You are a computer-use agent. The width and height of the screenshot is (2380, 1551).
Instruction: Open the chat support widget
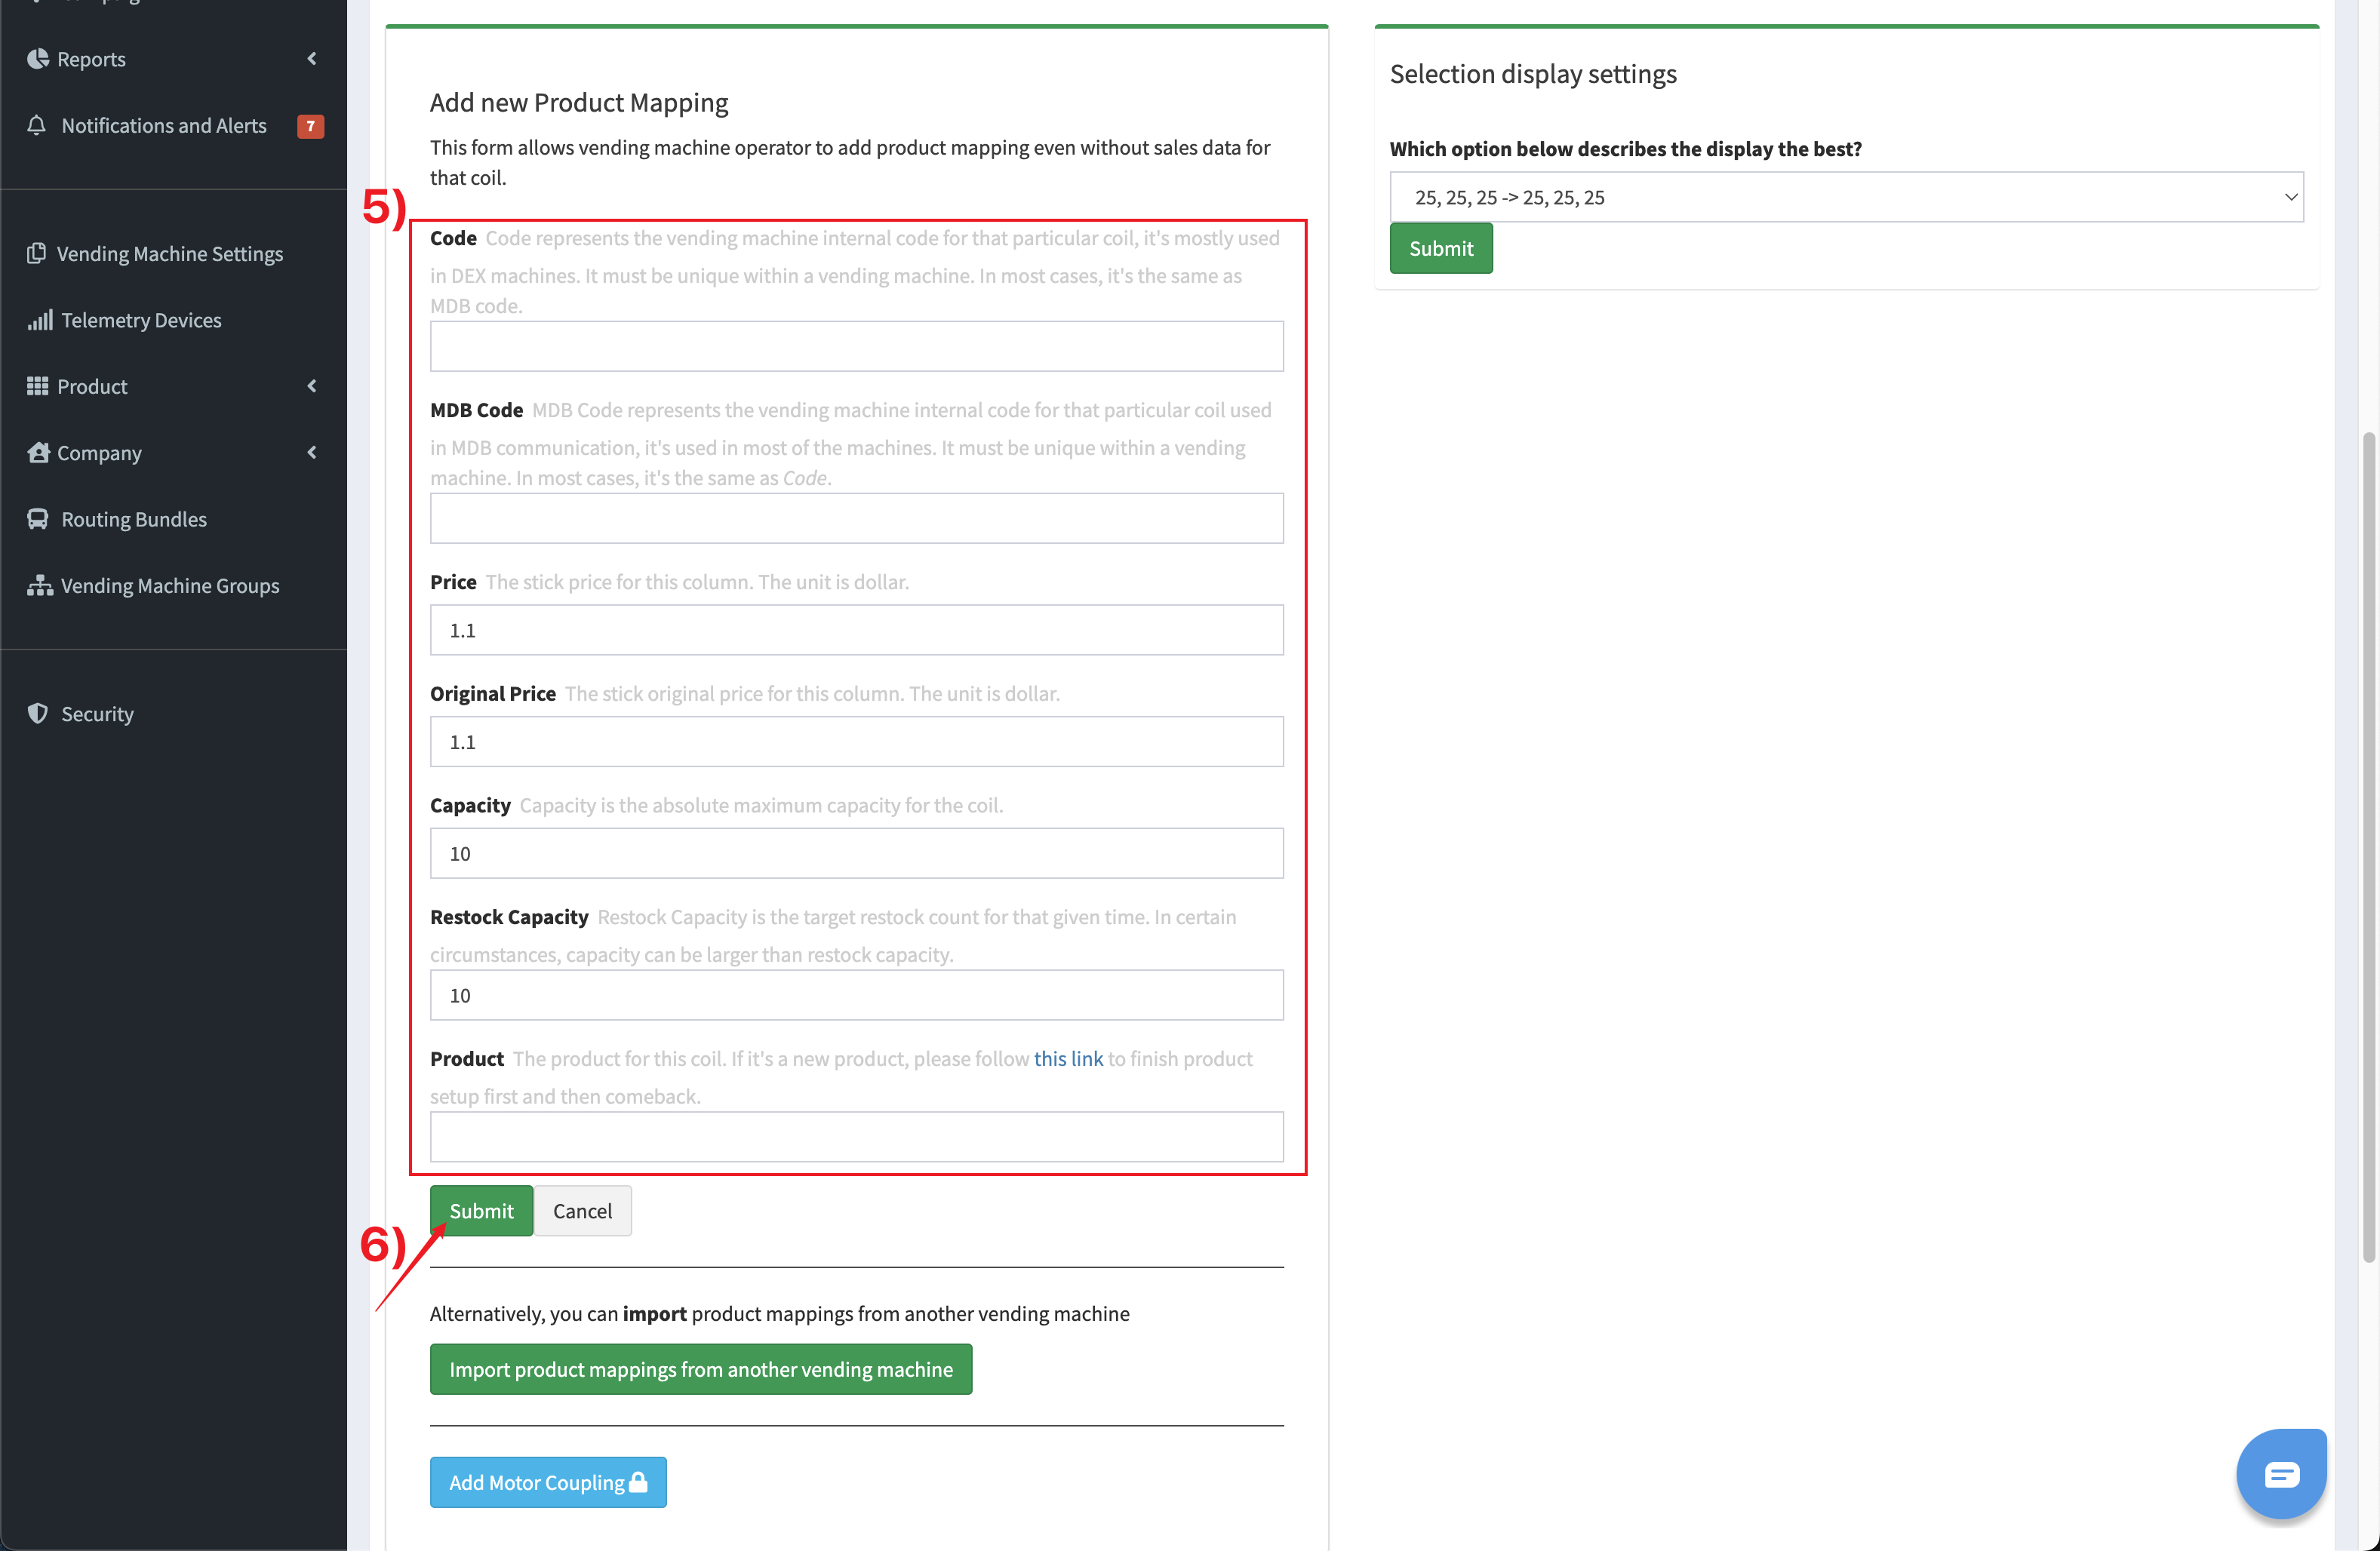pyautogui.click(x=2281, y=1473)
